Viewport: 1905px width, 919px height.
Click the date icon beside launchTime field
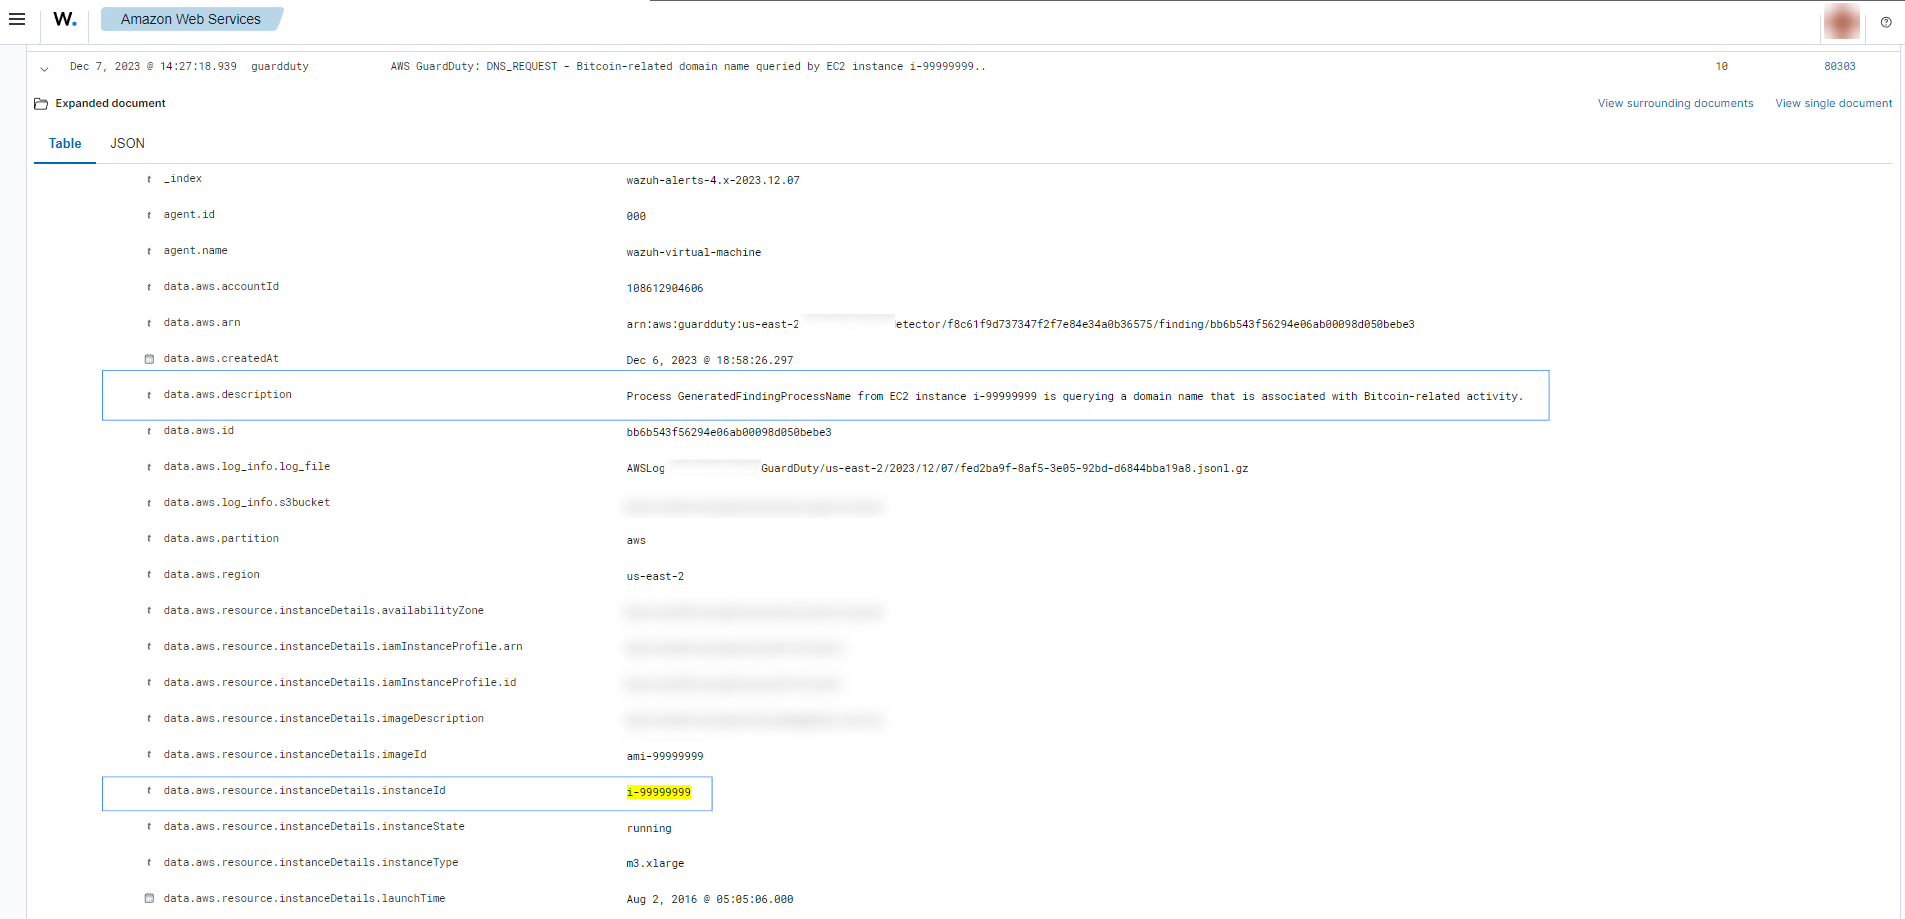149,899
